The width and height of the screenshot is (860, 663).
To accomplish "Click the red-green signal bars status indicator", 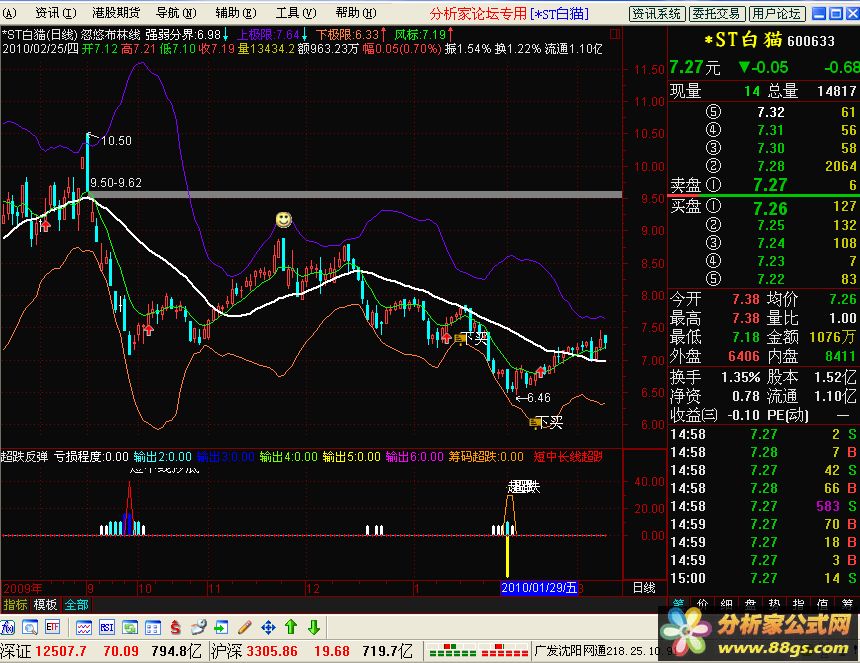I will point(478,651).
